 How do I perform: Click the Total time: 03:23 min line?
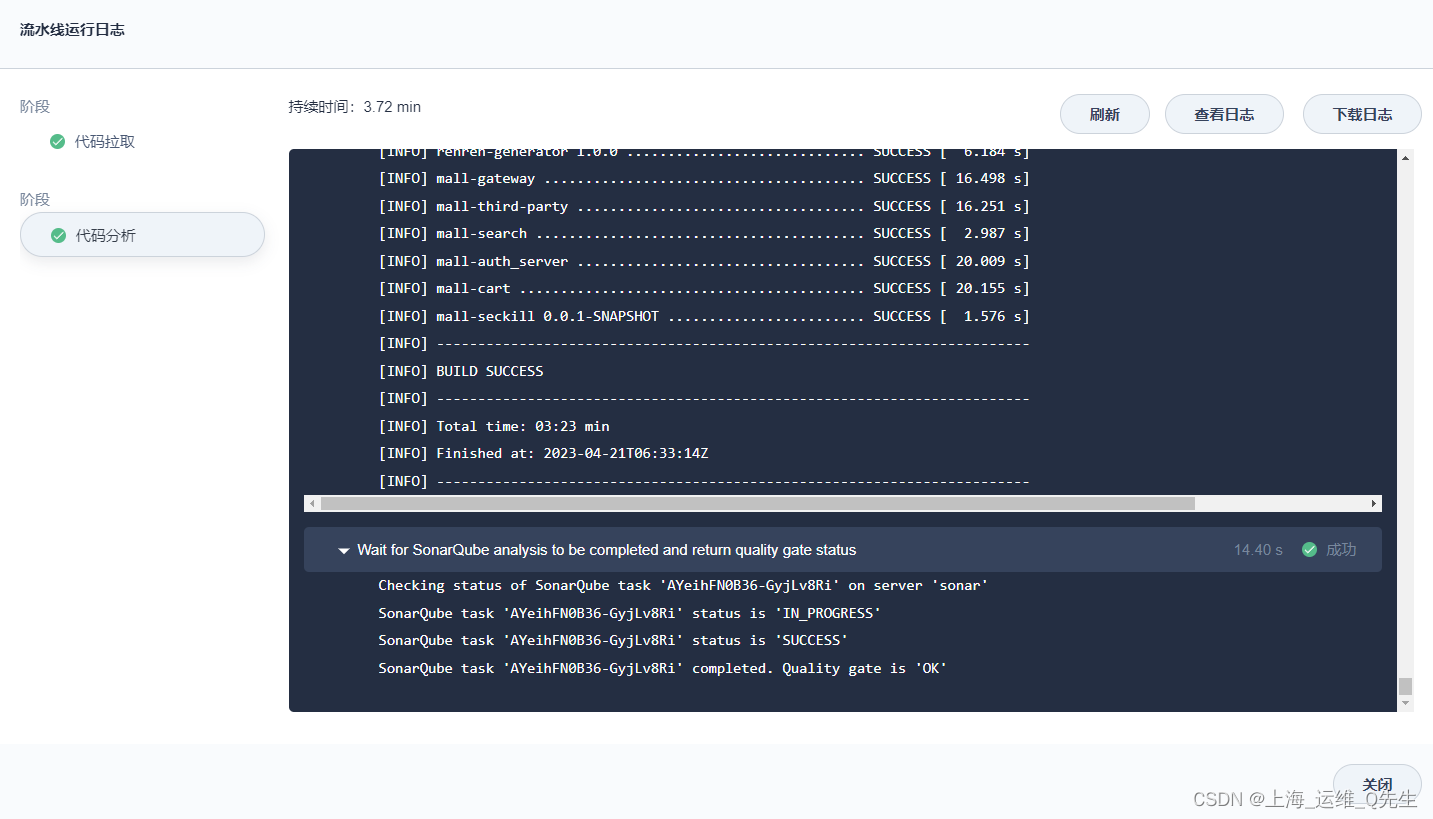pos(494,426)
